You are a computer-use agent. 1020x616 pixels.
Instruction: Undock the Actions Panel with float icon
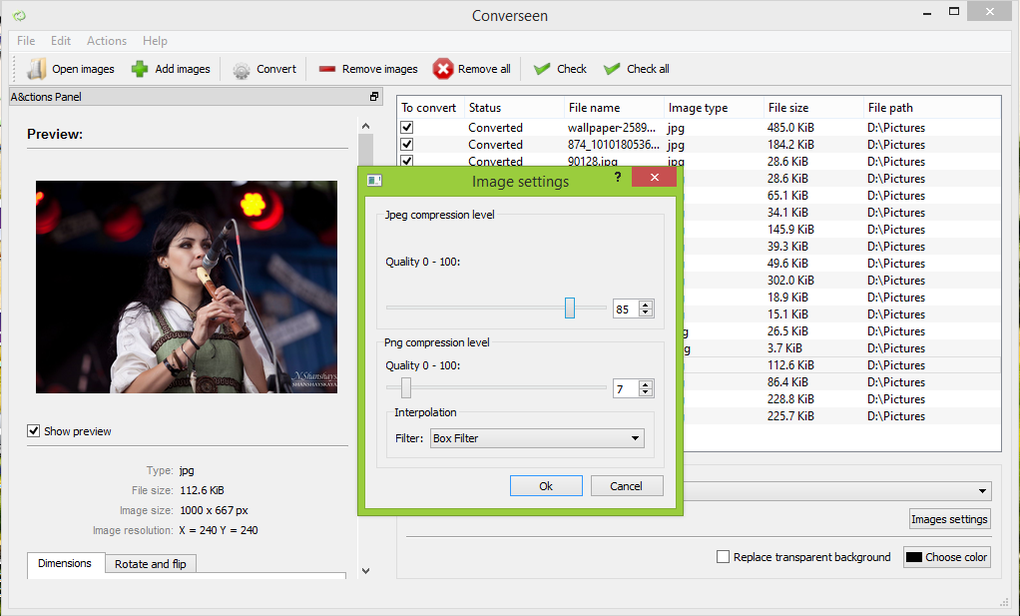pos(374,97)
